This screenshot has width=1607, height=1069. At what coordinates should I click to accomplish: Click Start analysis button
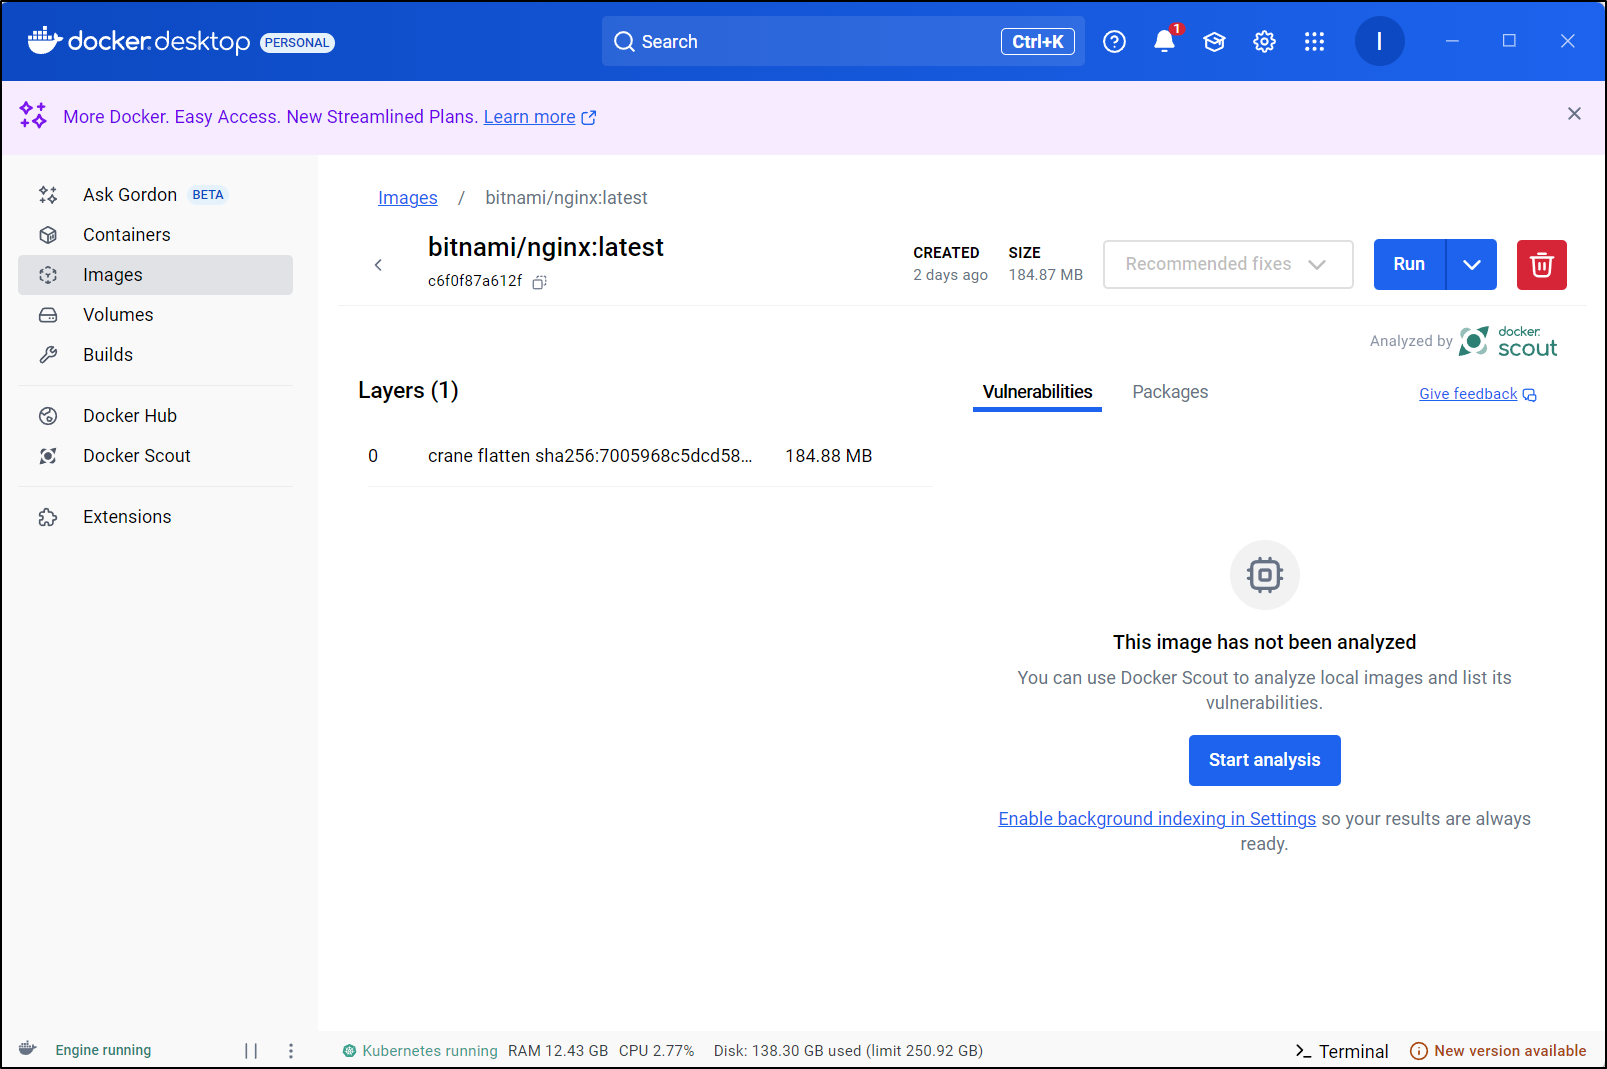click(1264, 761)
